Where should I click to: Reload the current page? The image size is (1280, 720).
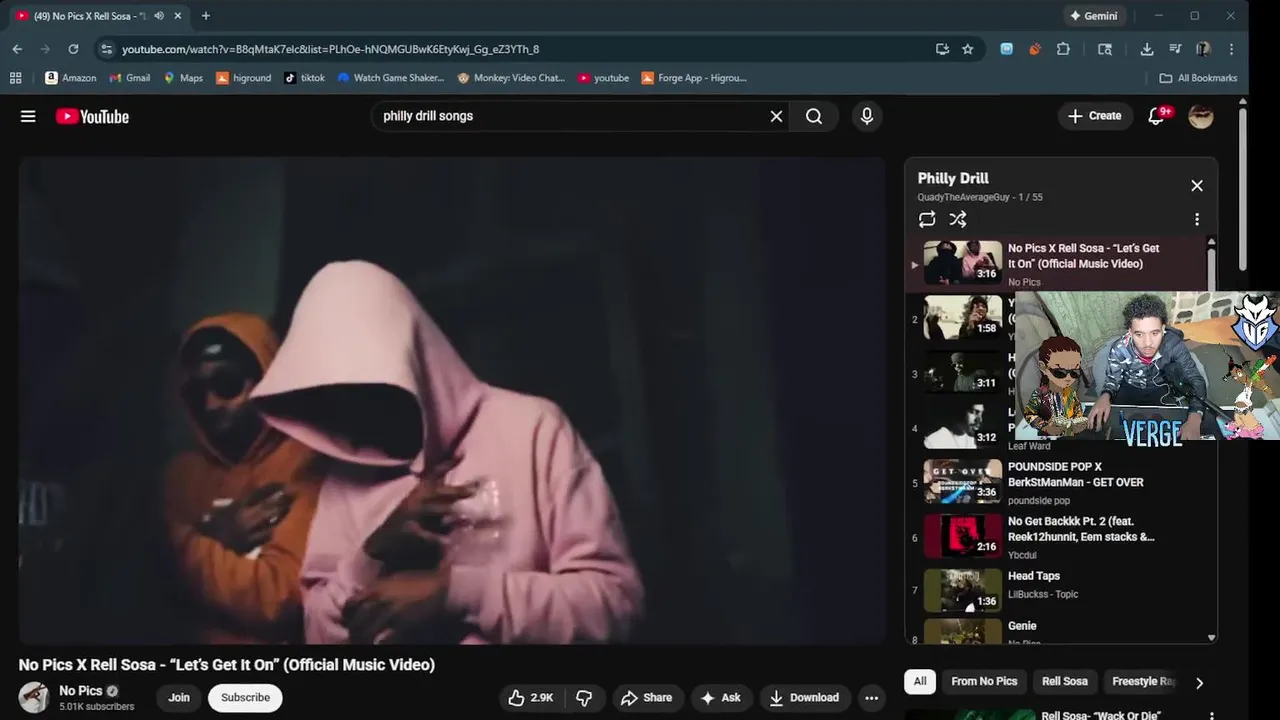(x=73, y=48)
